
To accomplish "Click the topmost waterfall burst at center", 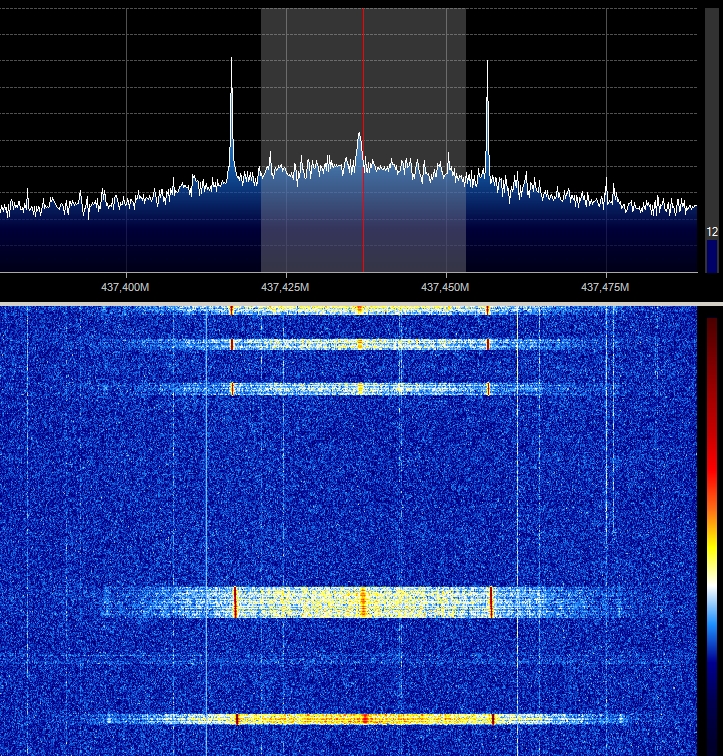I will (x=360, y=311).
